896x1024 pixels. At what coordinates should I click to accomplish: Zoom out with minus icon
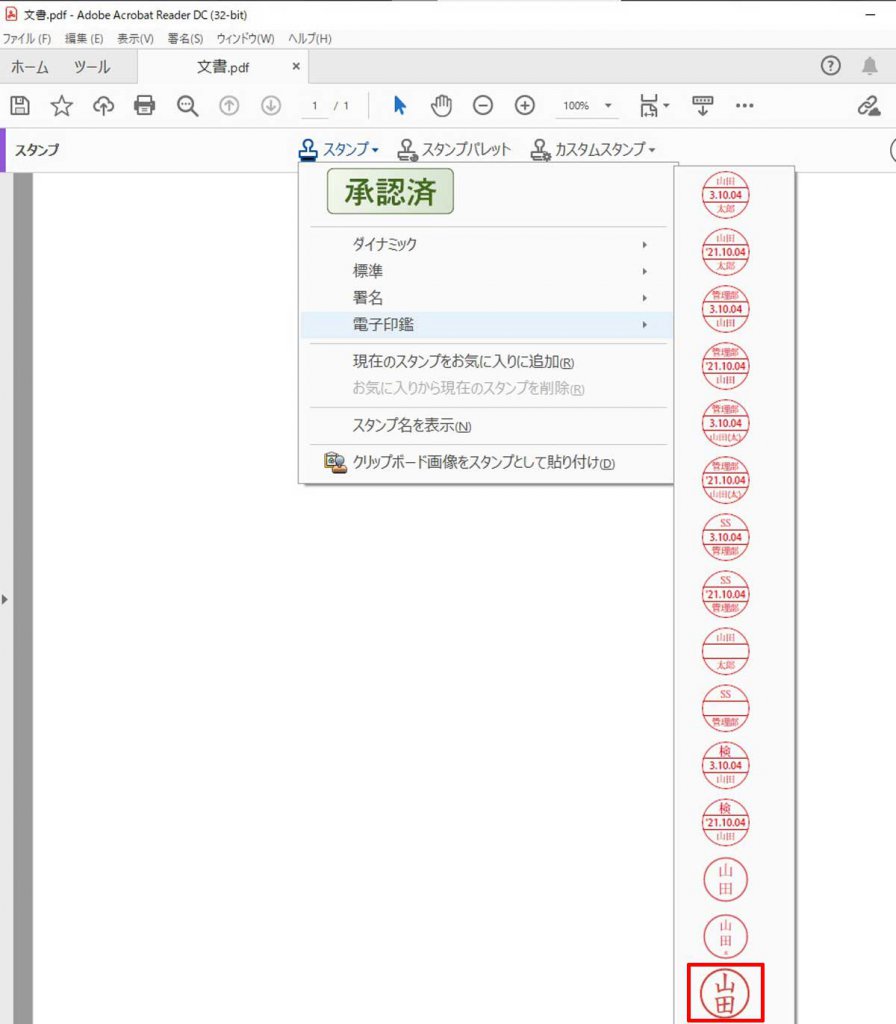tap(483, 105)
